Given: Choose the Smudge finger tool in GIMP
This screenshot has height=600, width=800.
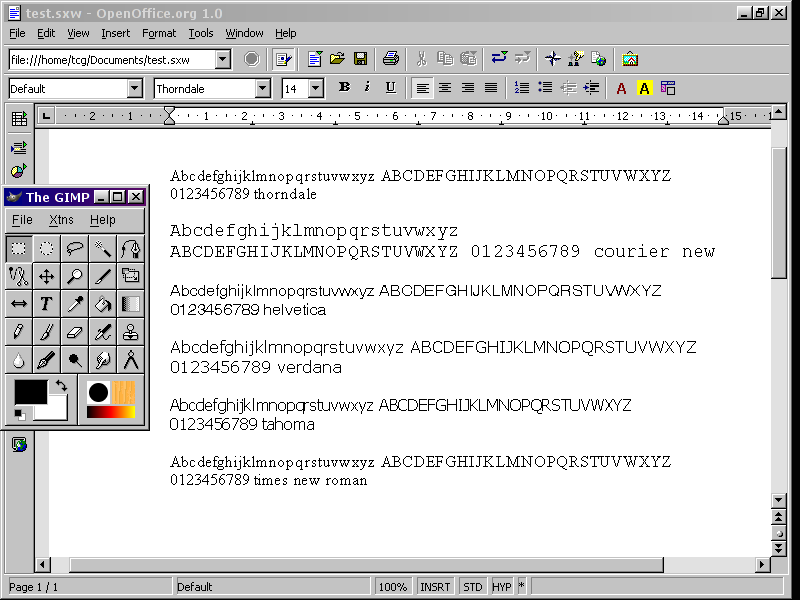Looking at the screenshot, I should point(103,361).
